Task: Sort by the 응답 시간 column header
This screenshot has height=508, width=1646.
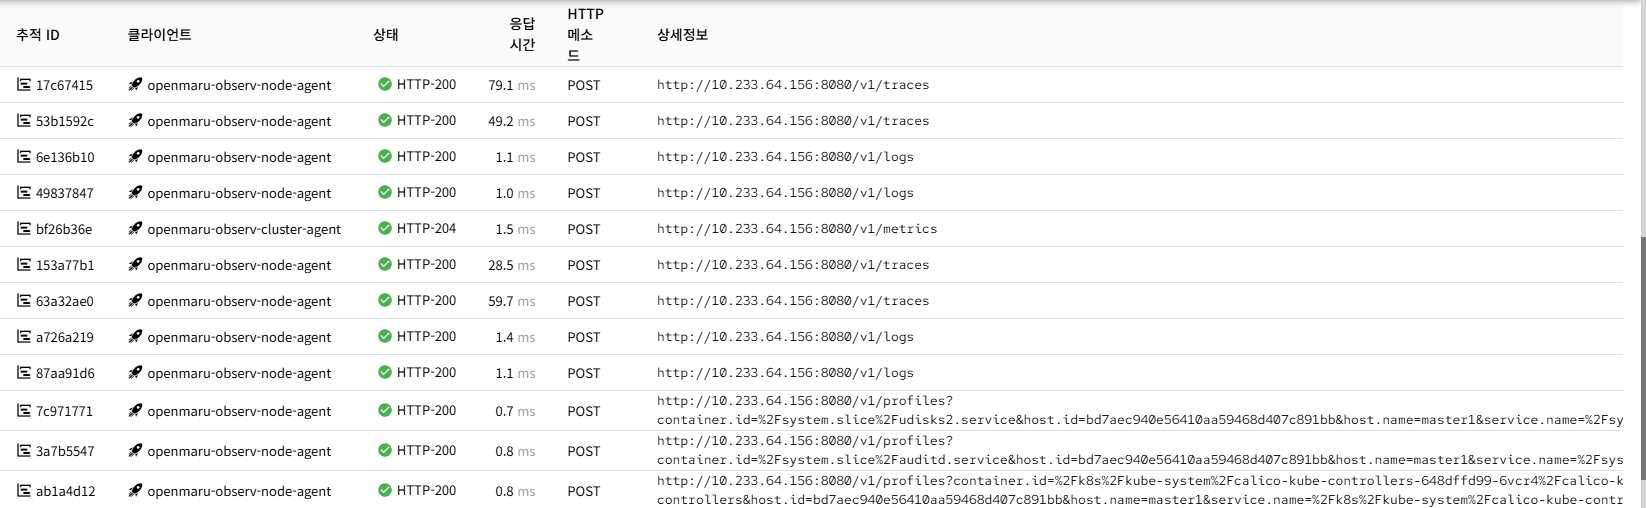Action: pos(522,34)
